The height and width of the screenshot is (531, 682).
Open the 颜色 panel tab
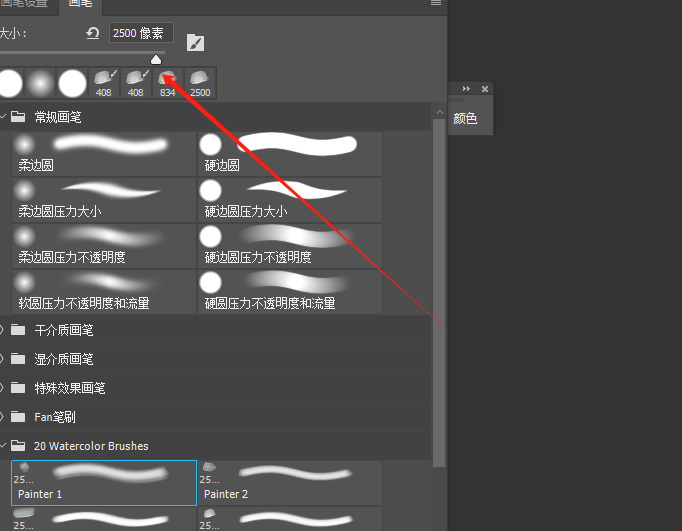[x=465, y=118]
